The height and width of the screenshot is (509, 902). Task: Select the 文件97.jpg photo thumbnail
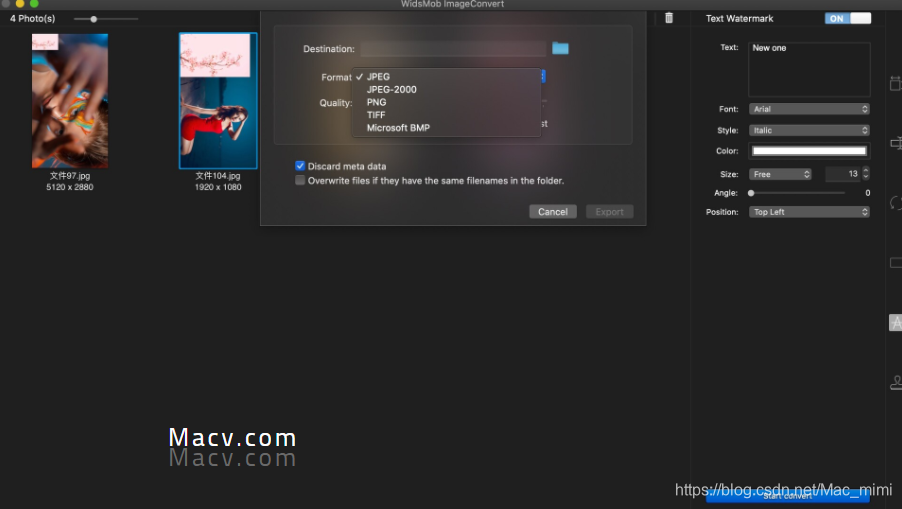coord(70,101)
